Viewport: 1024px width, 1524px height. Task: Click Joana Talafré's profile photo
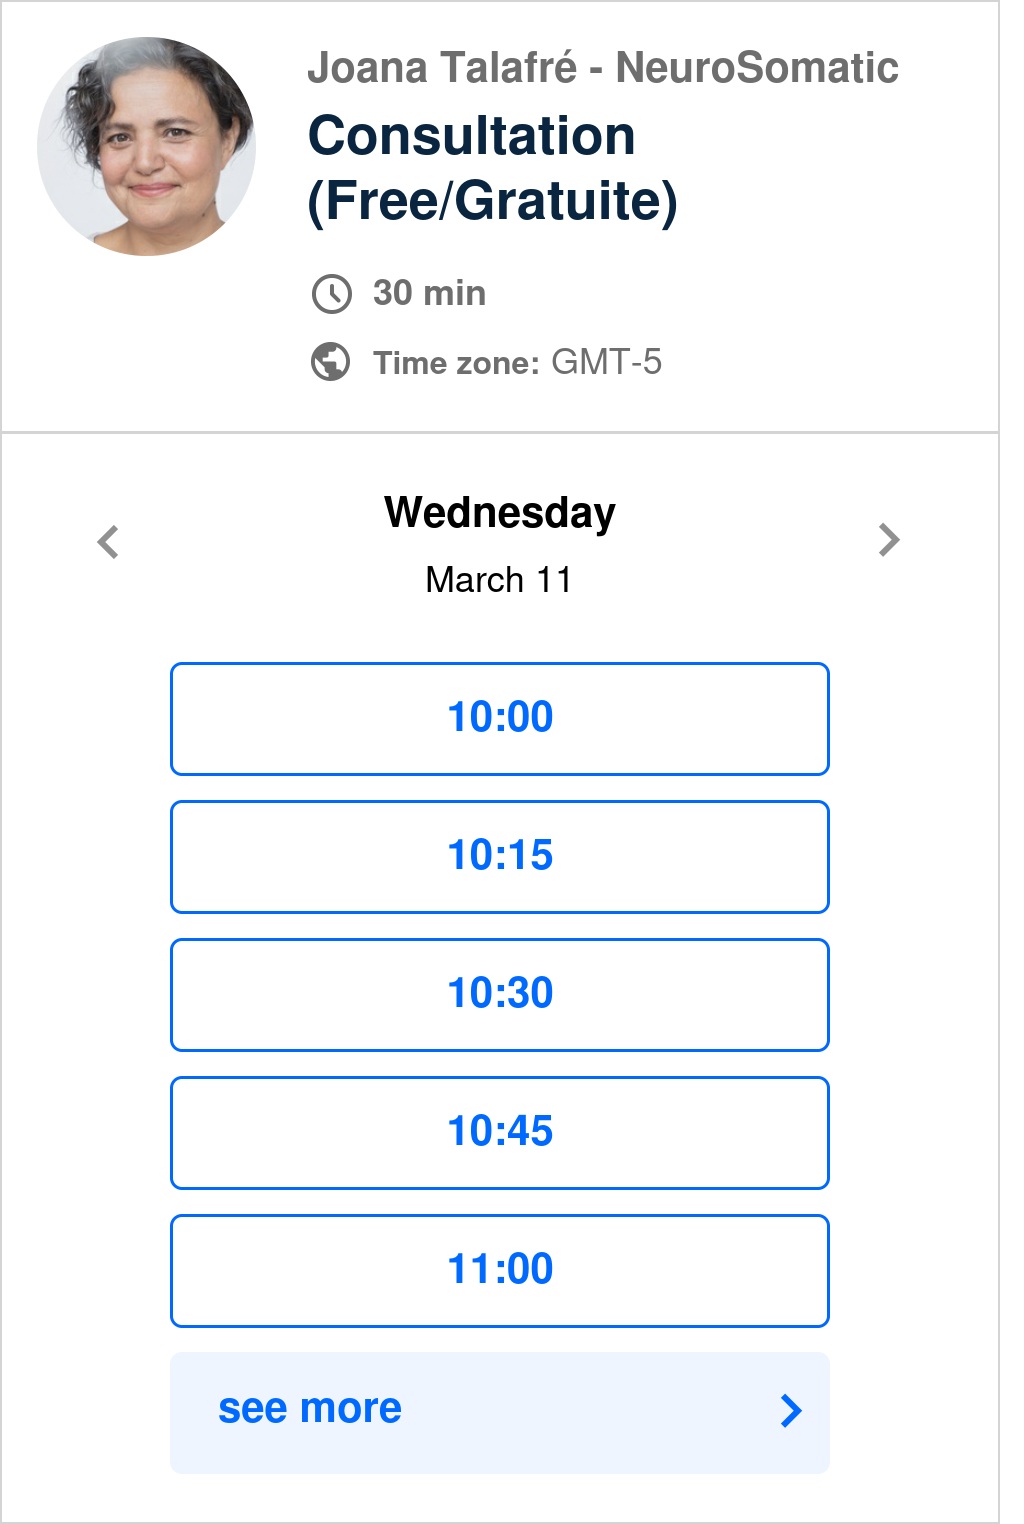(147, 146)
